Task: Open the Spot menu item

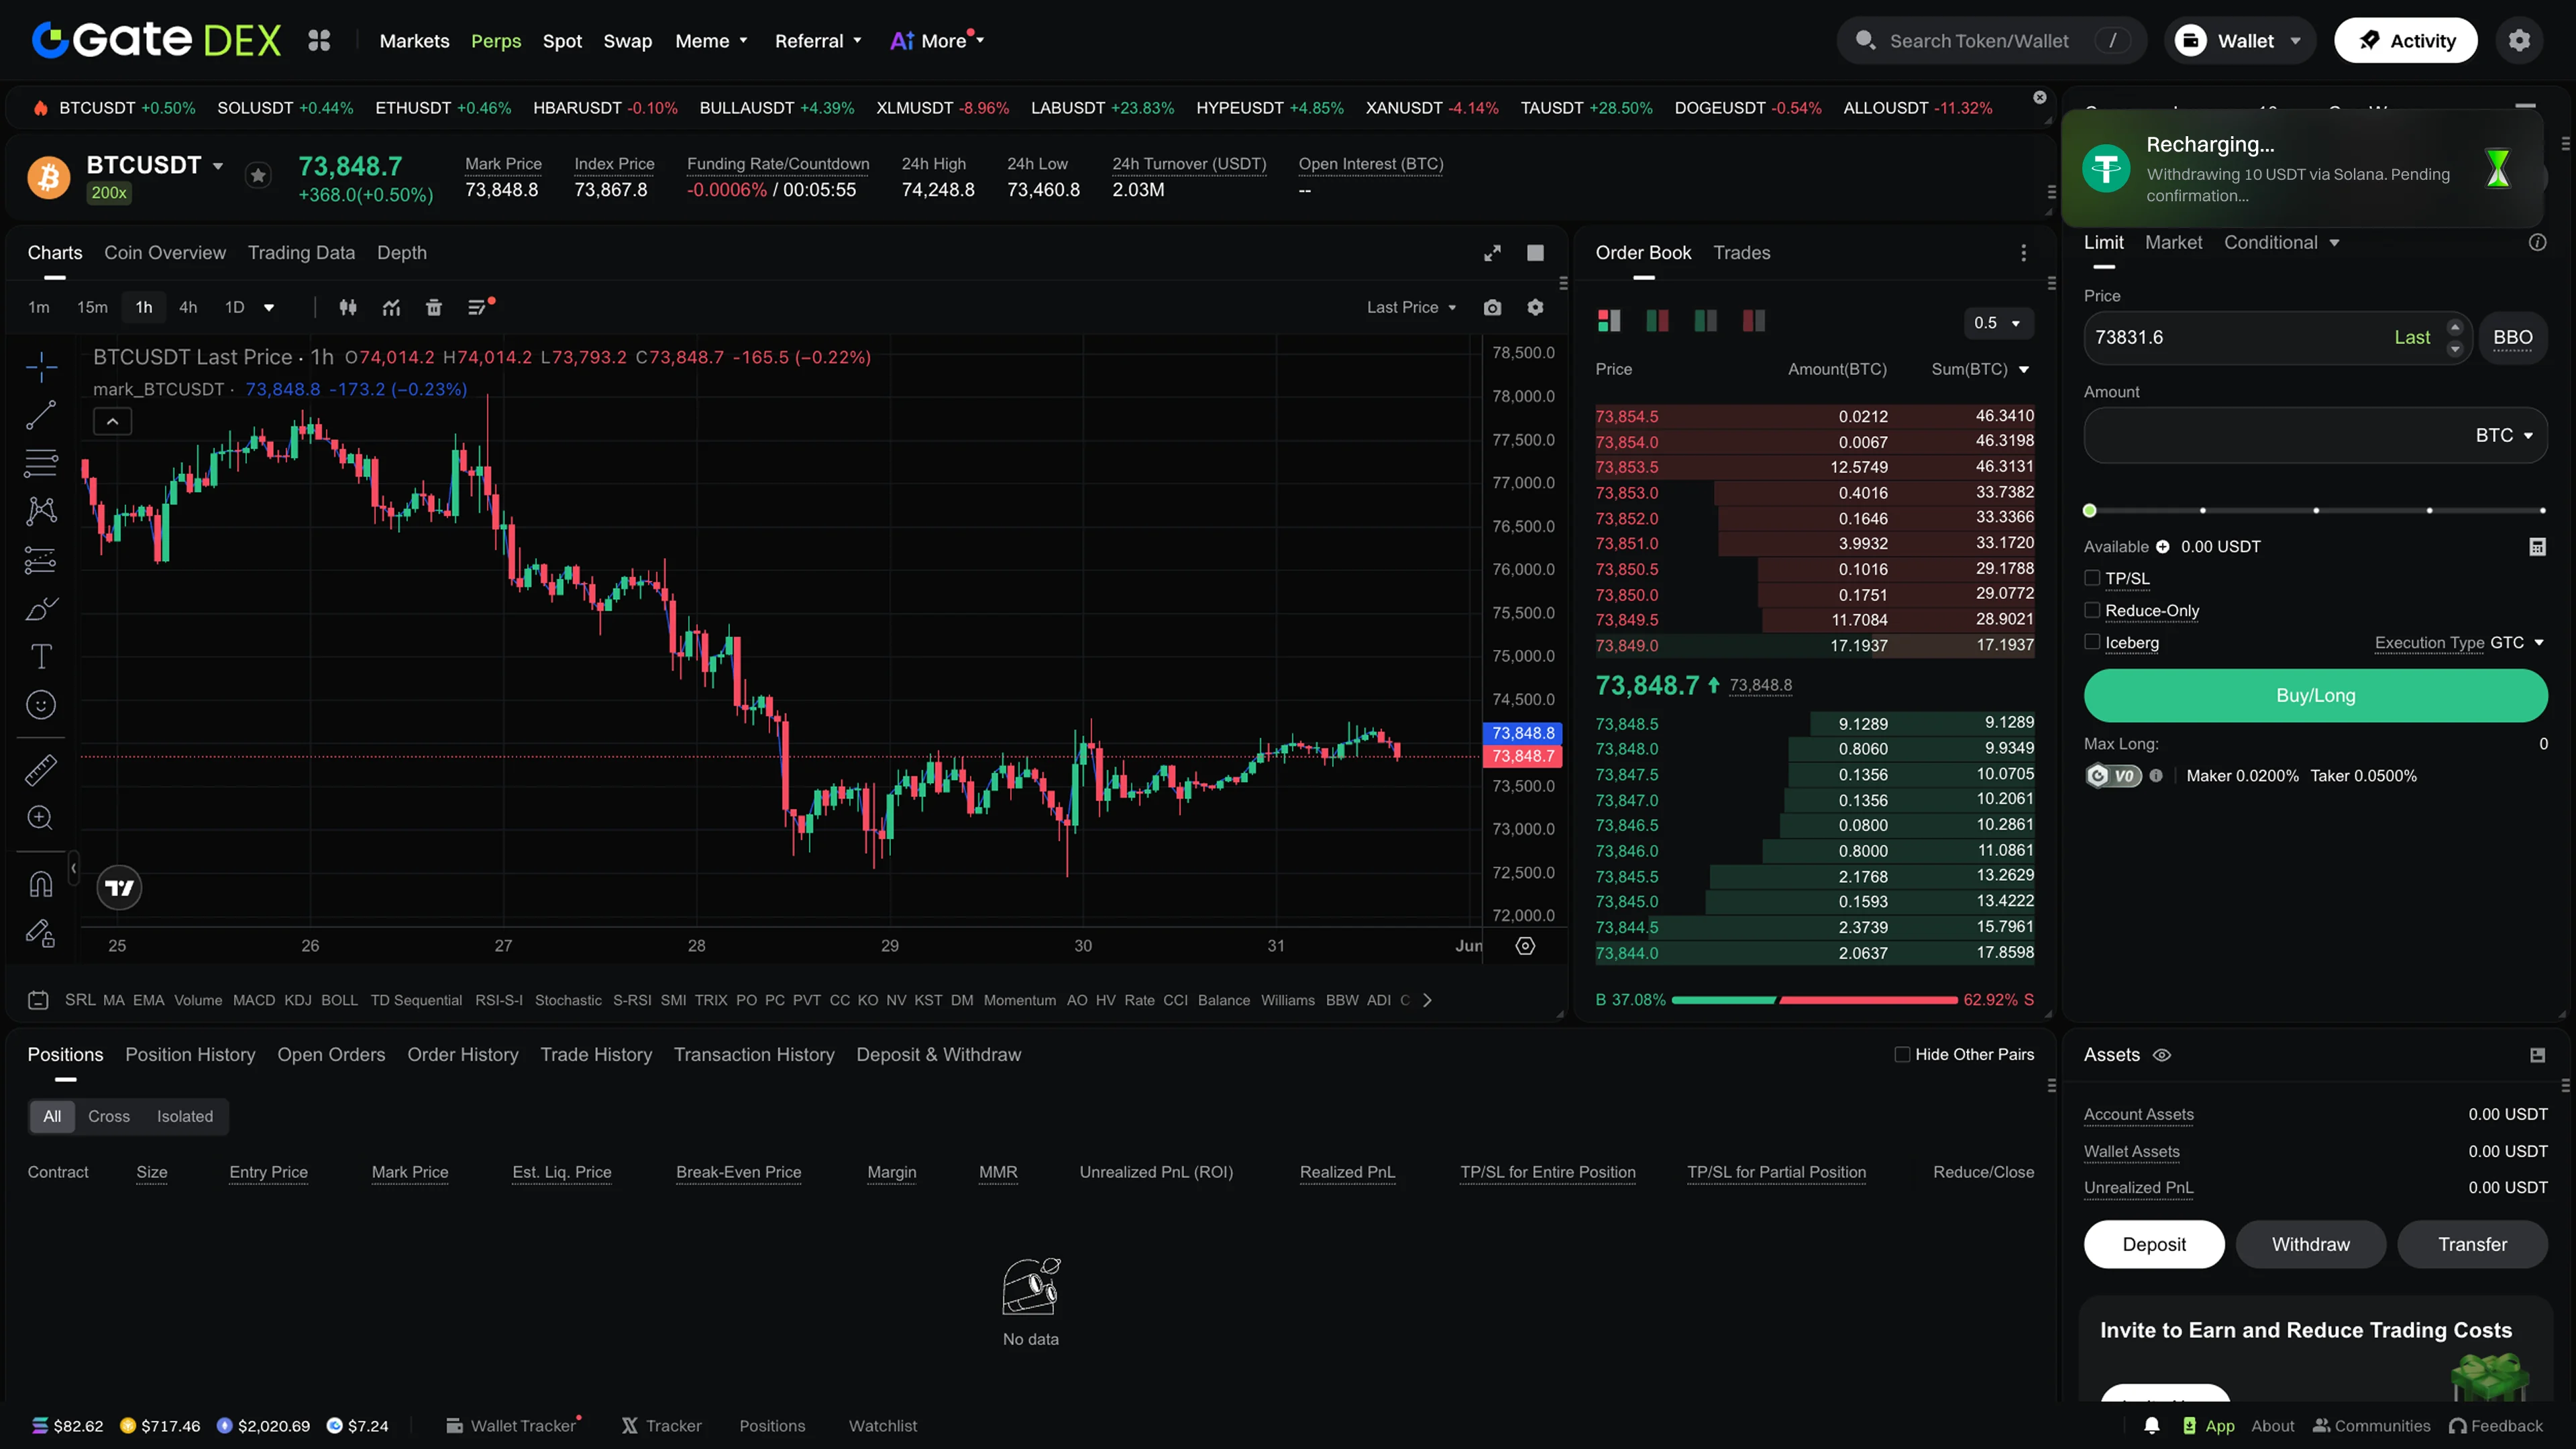Action: click(x=562, y=41)
